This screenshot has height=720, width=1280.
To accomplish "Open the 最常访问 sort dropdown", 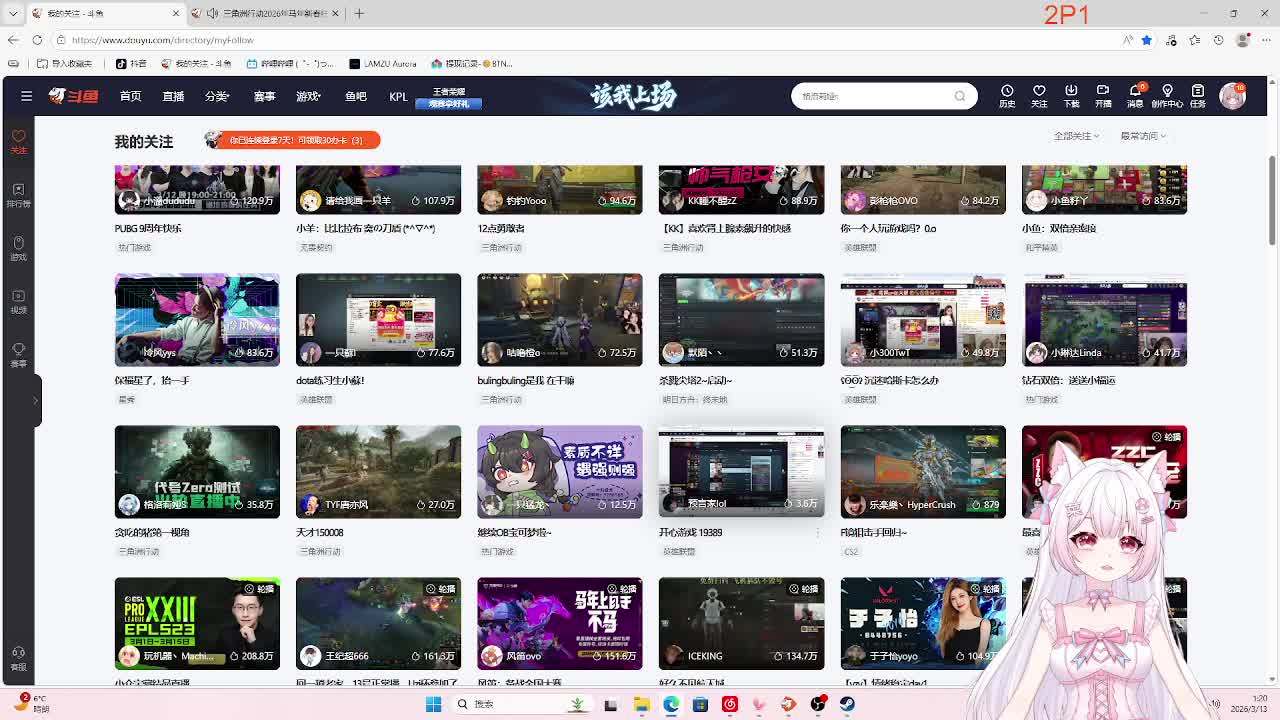I will [1142, 136].
